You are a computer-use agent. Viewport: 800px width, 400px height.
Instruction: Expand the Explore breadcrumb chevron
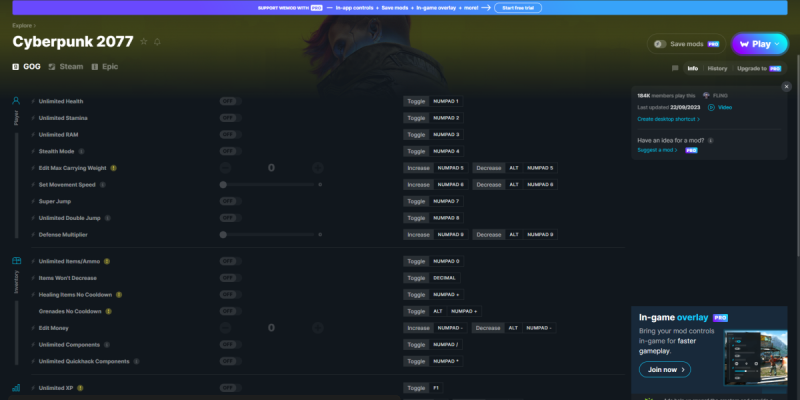(34, 25)
